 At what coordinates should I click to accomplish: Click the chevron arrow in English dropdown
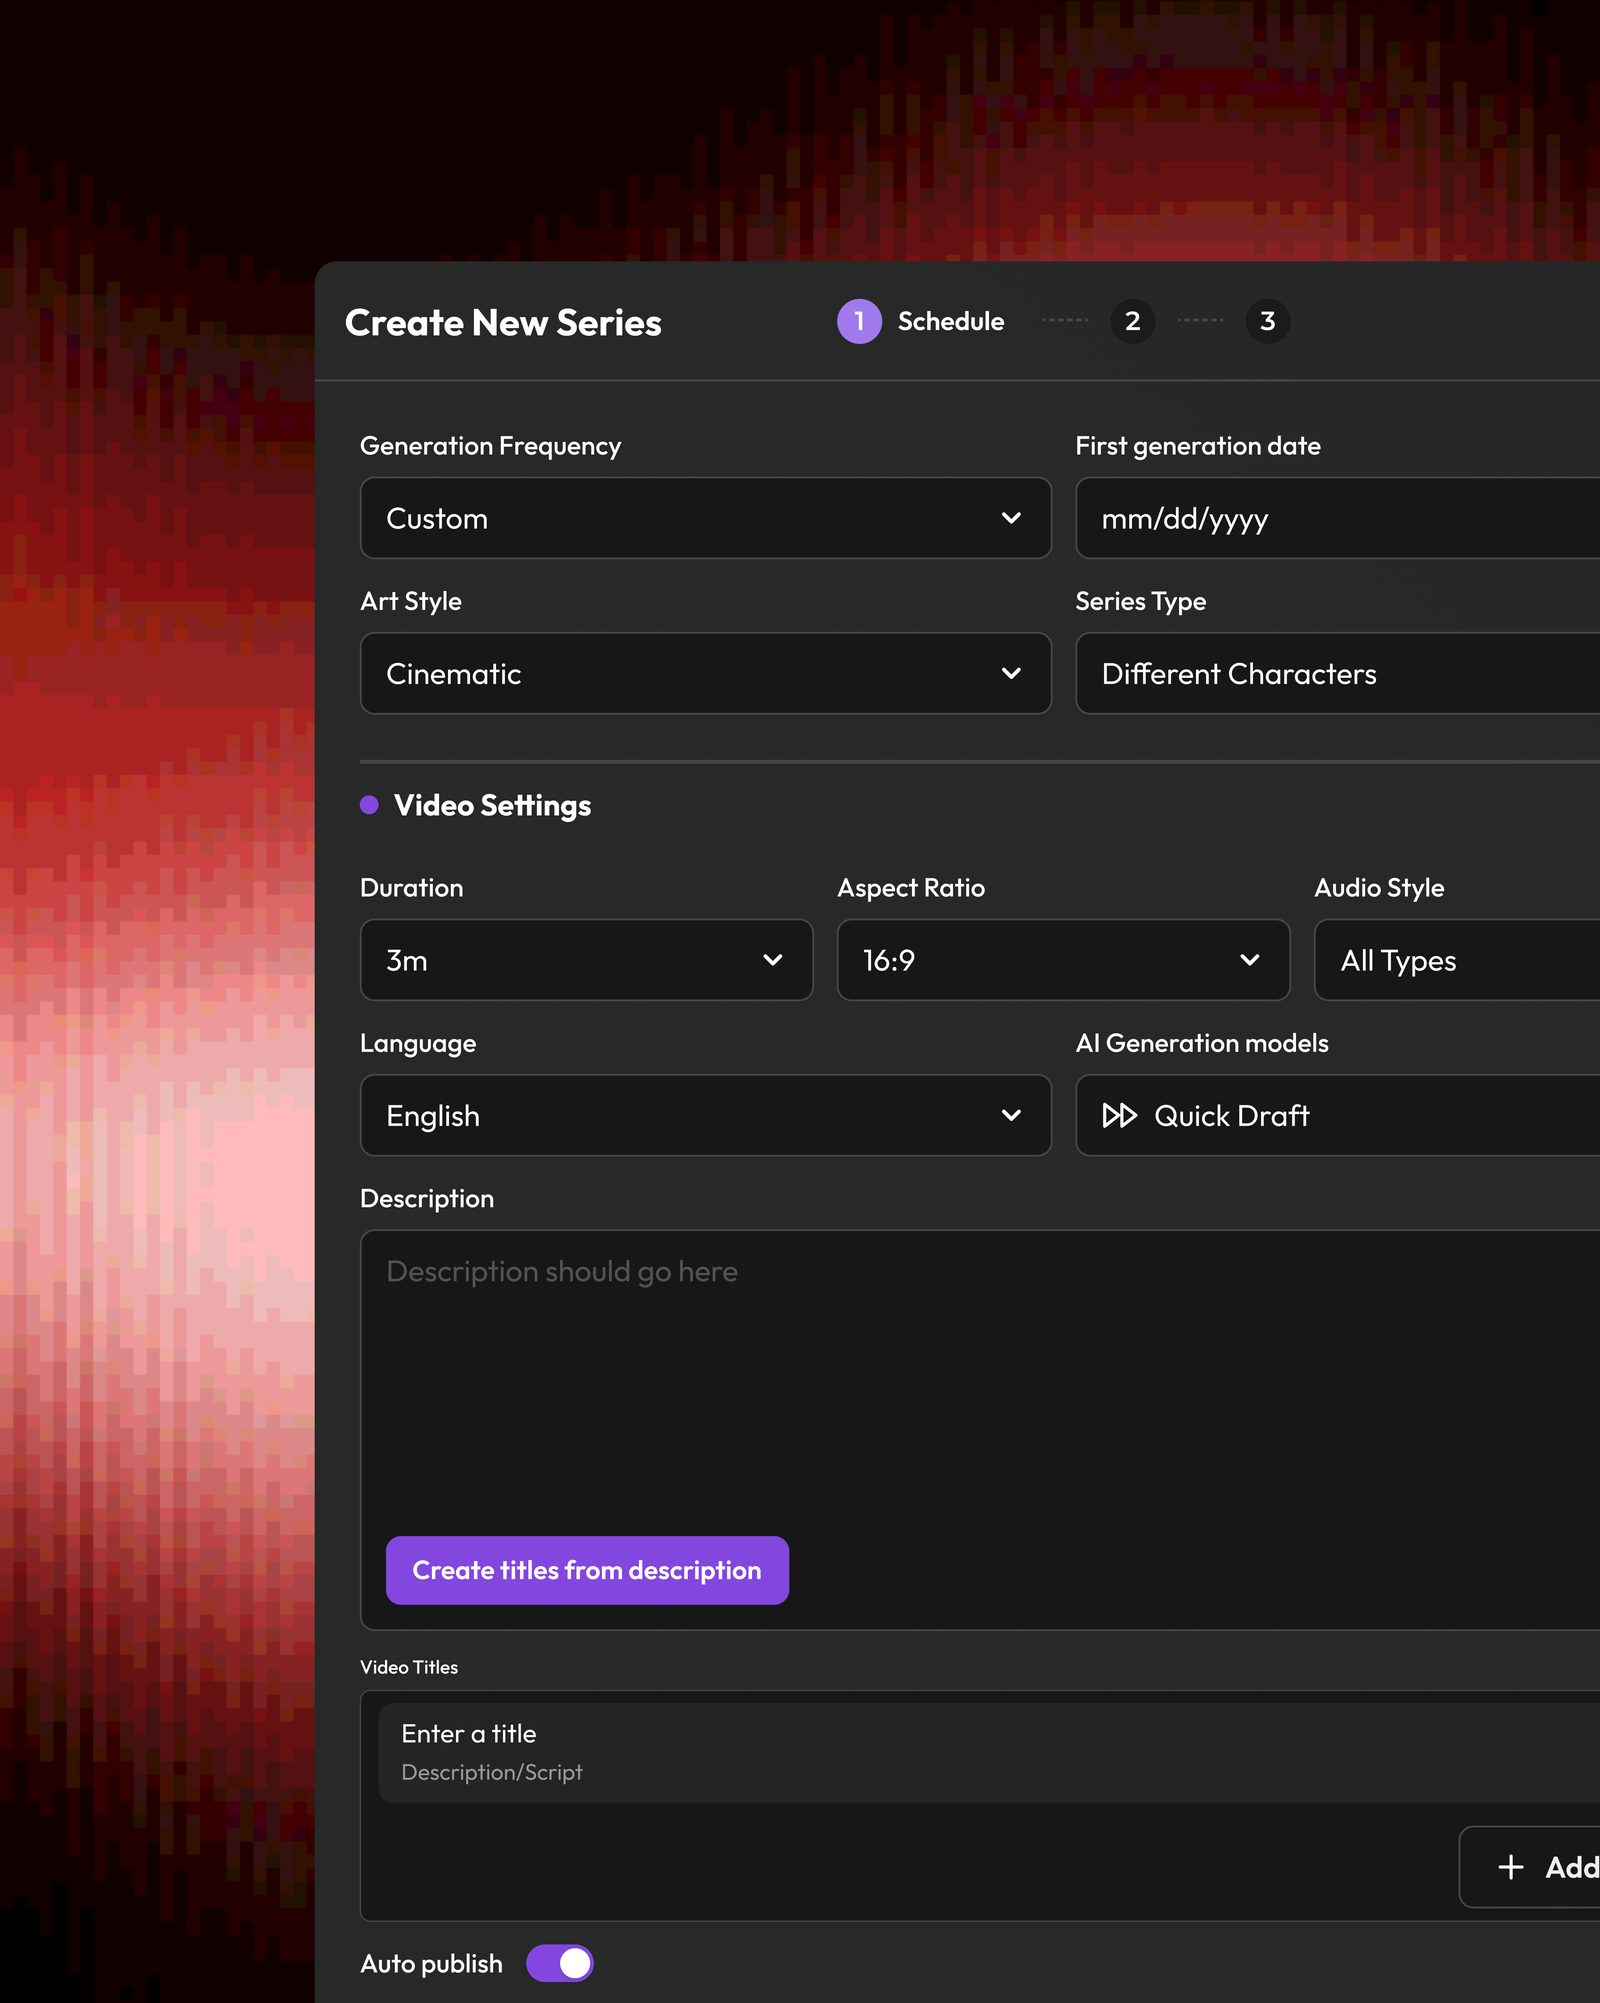coord(1011,1115)
